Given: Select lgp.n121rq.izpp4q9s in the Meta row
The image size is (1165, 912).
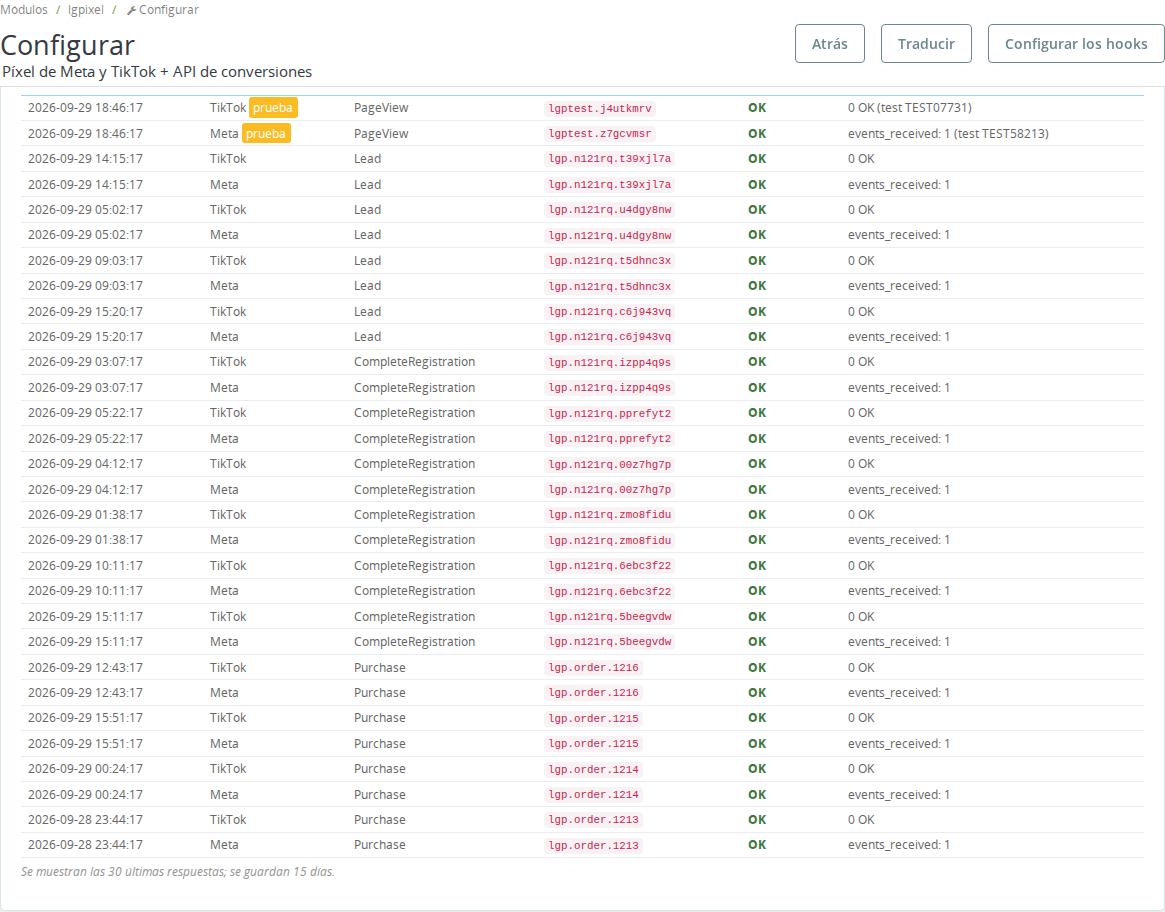Looking at the screenshot, I should [609, 388].
